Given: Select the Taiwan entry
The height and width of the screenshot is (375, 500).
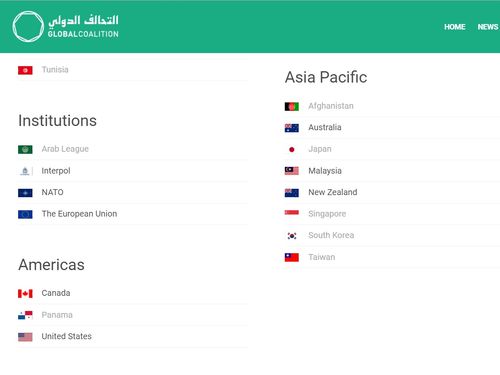Looking at the screenshot, I should coord(322,257).
